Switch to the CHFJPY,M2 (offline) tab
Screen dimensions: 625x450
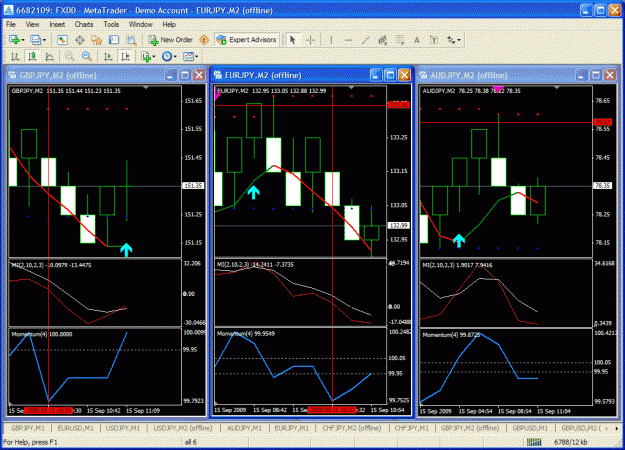pyautogui.click(x=352, y=428)
